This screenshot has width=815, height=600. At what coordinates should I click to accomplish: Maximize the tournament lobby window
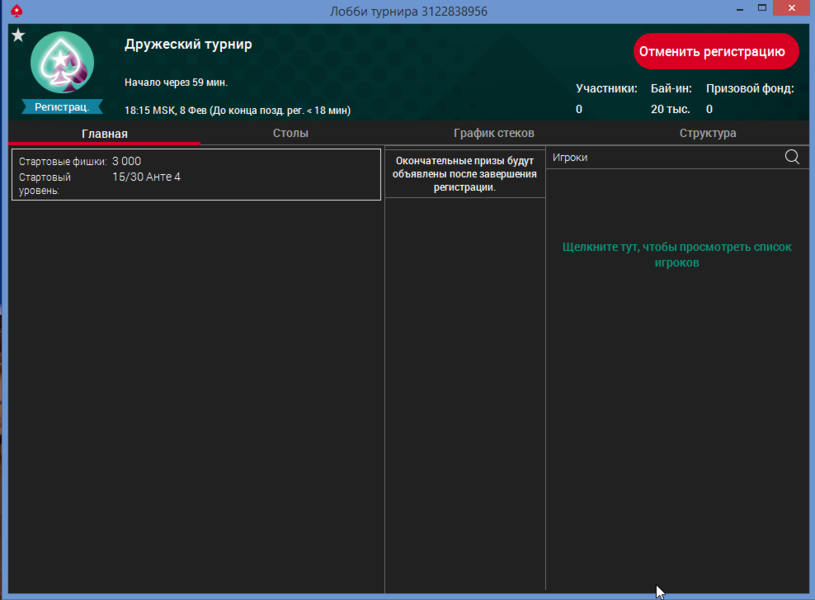tap(762, 8)
